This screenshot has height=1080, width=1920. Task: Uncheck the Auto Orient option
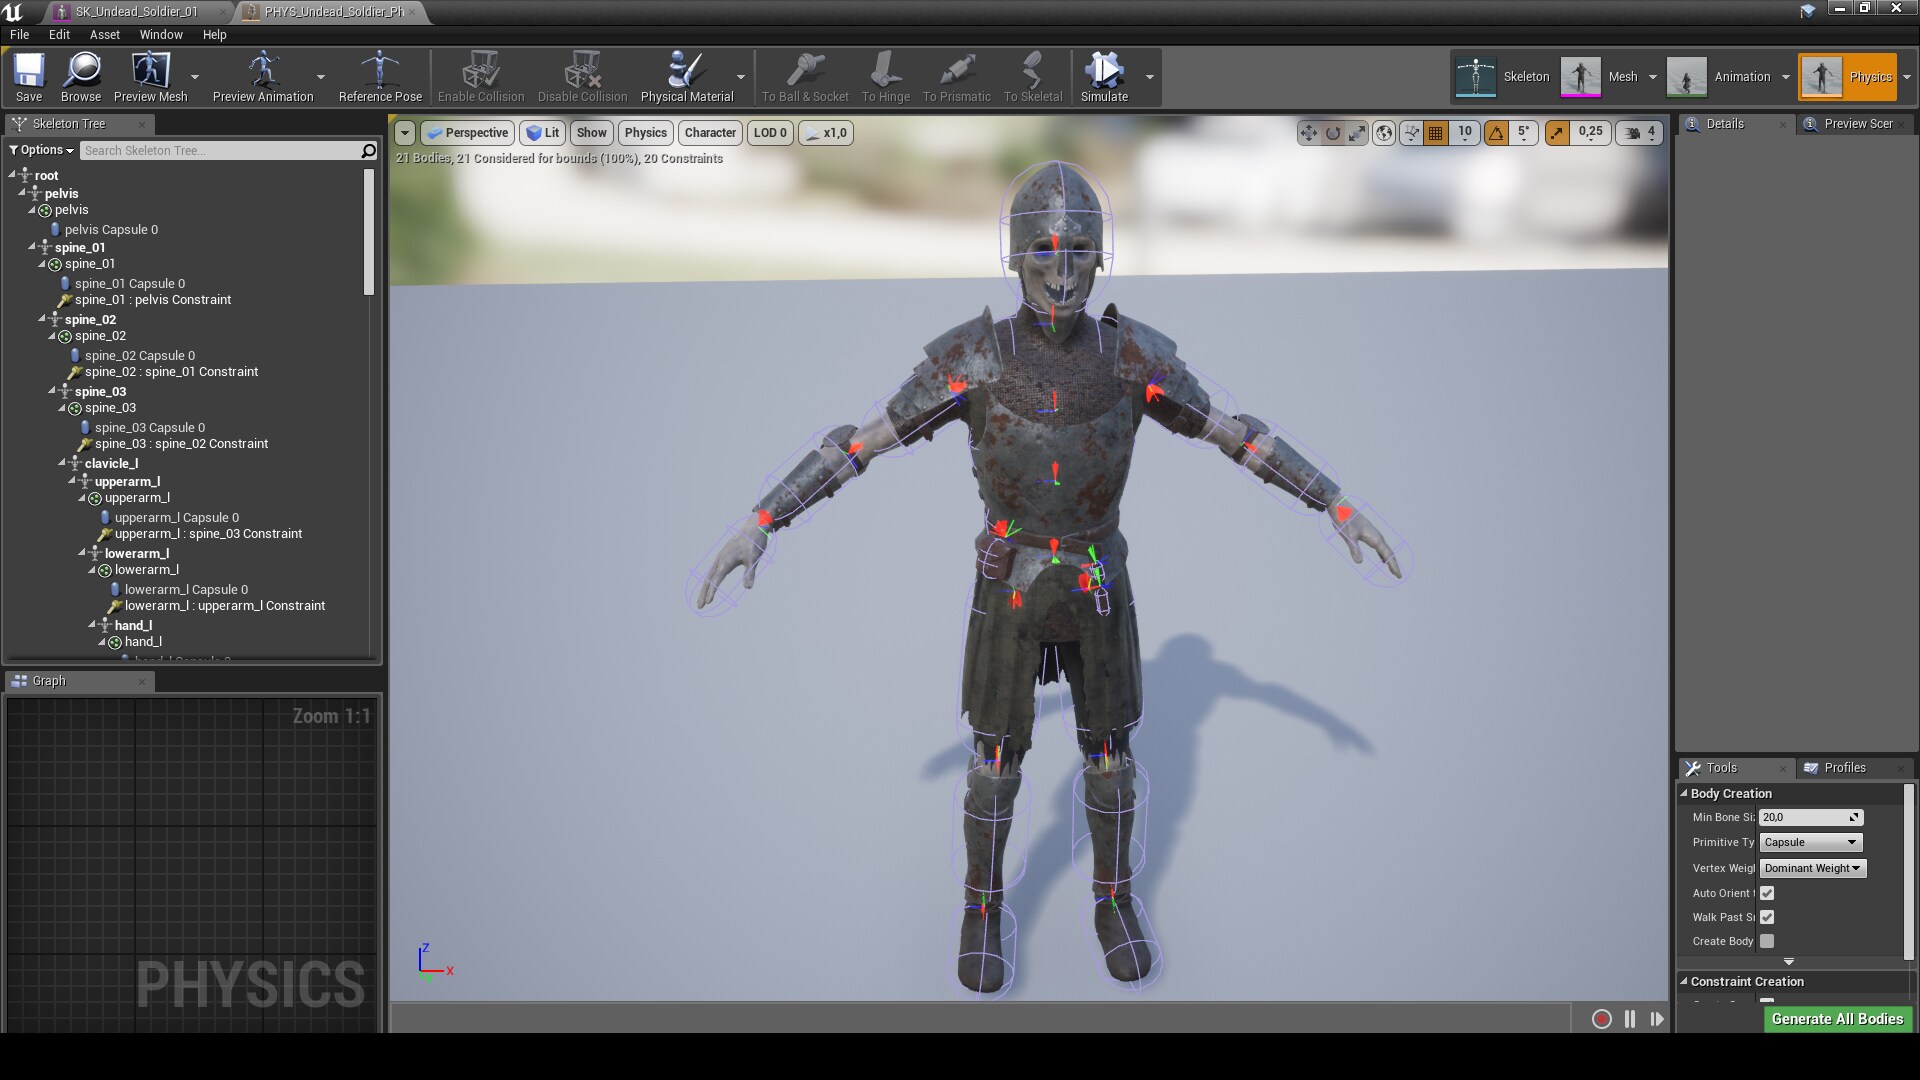click(x=1767, y=893)
